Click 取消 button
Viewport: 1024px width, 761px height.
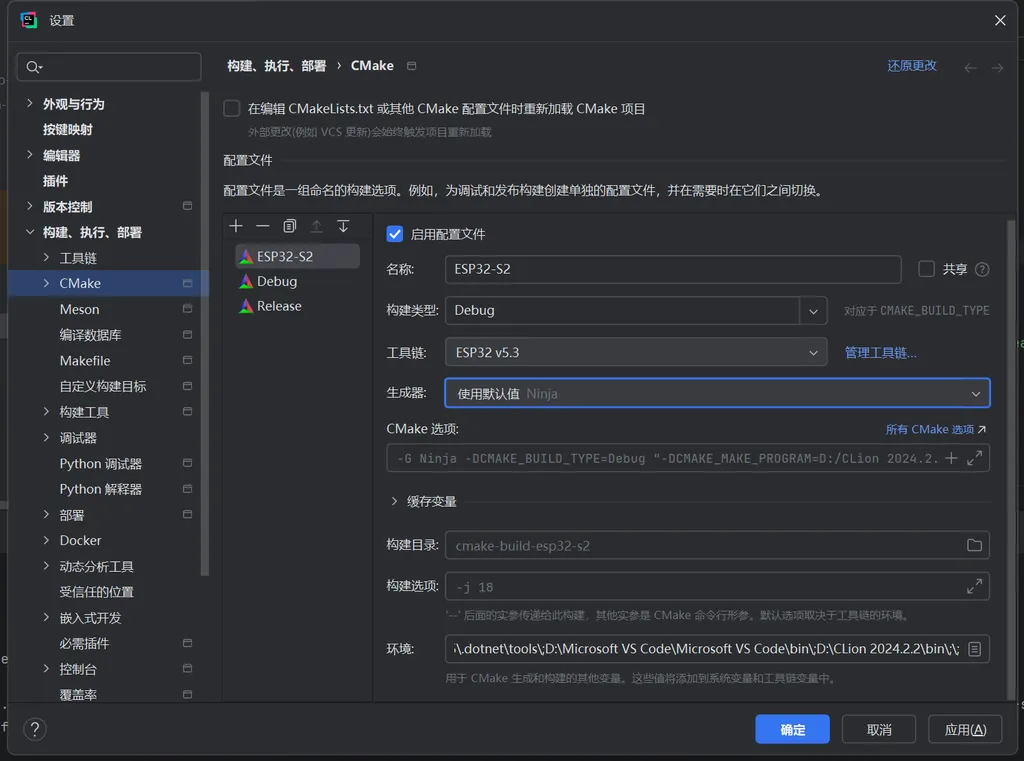[878, 729]
